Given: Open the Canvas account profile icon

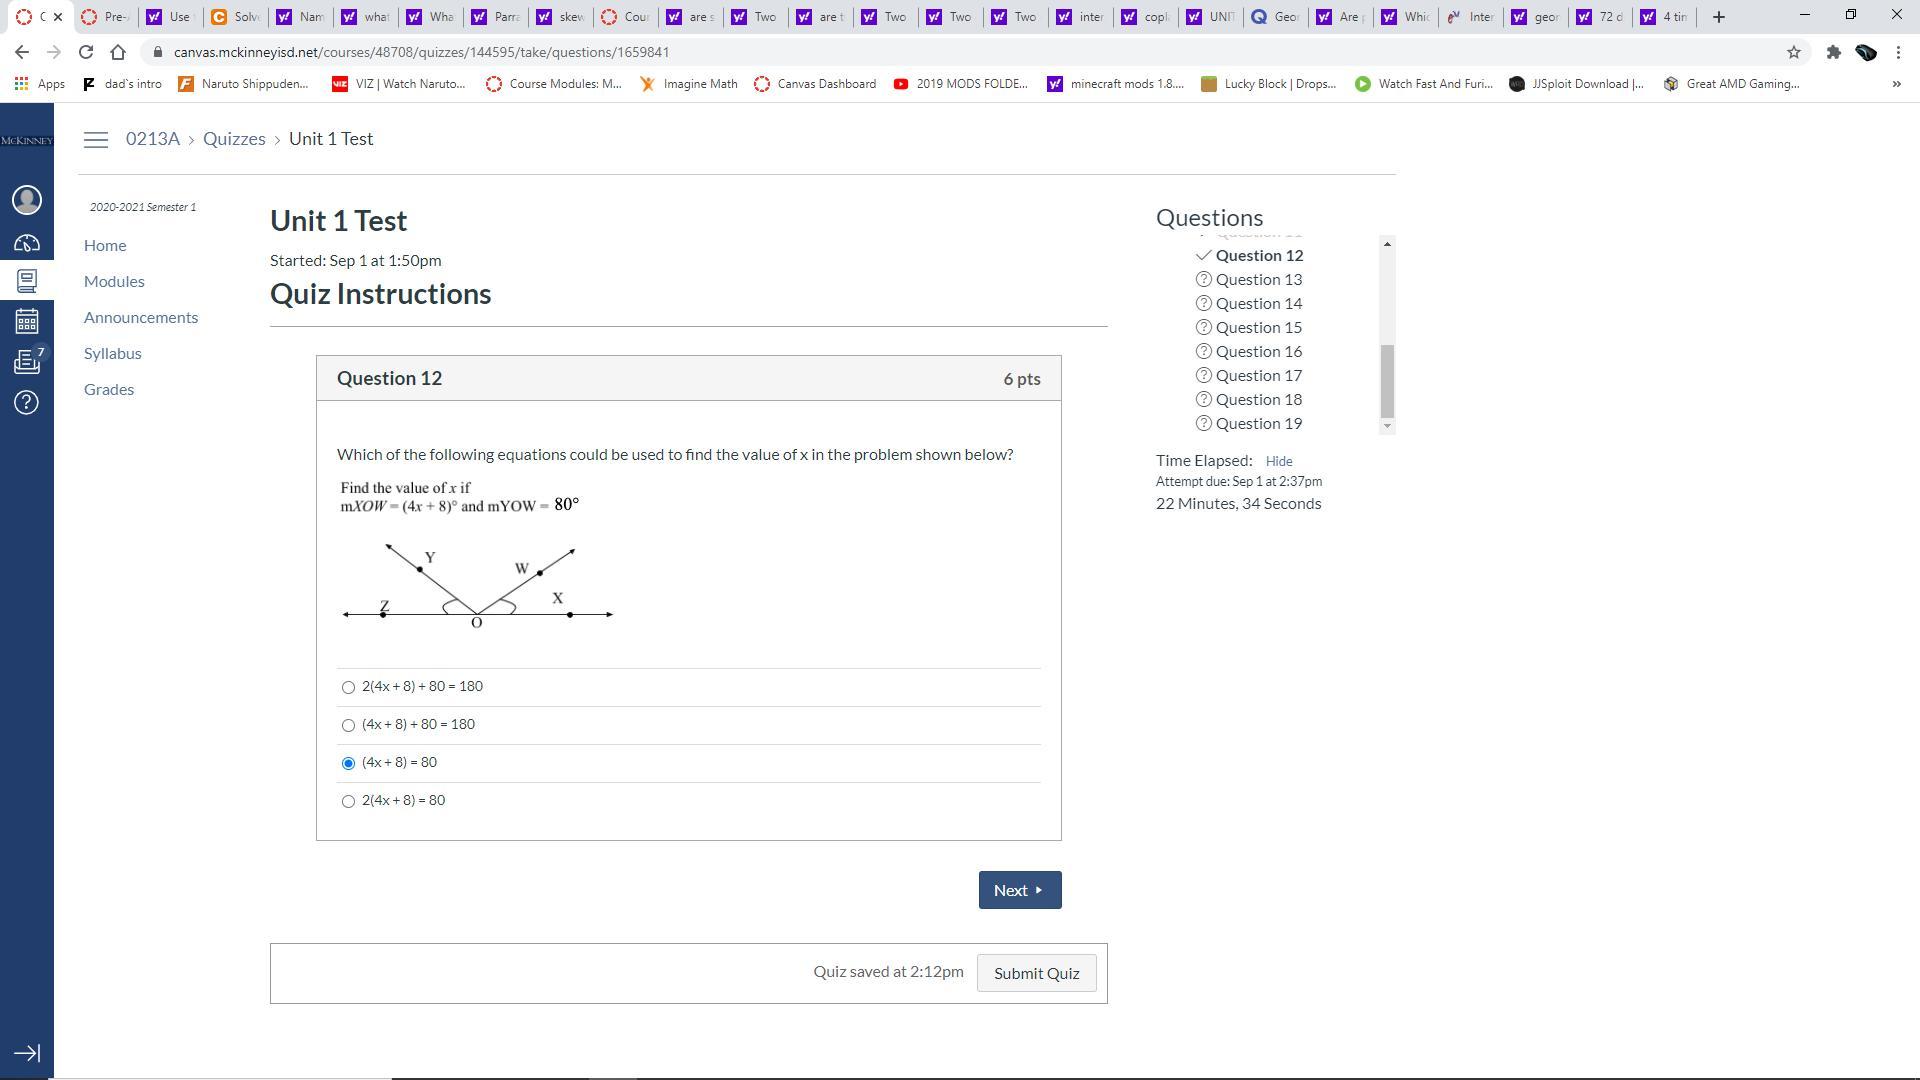Looking at the screenshot, I should click(x=27, y=200).
